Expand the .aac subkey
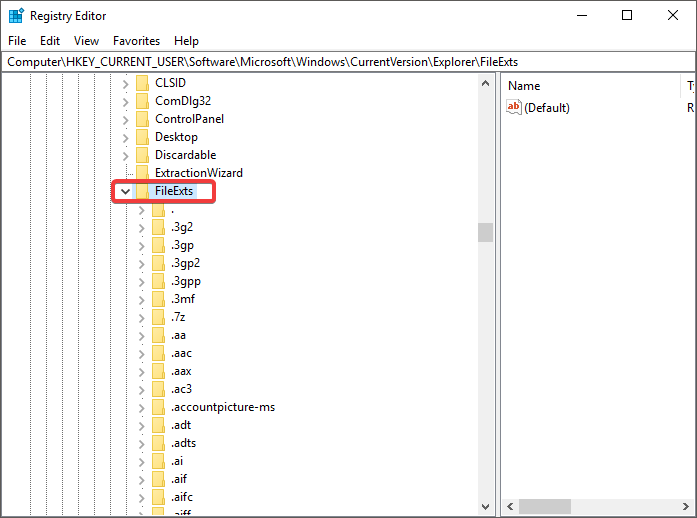Image resolution: width=697 pixels, height=518 pixels. [x=141, y=353]
